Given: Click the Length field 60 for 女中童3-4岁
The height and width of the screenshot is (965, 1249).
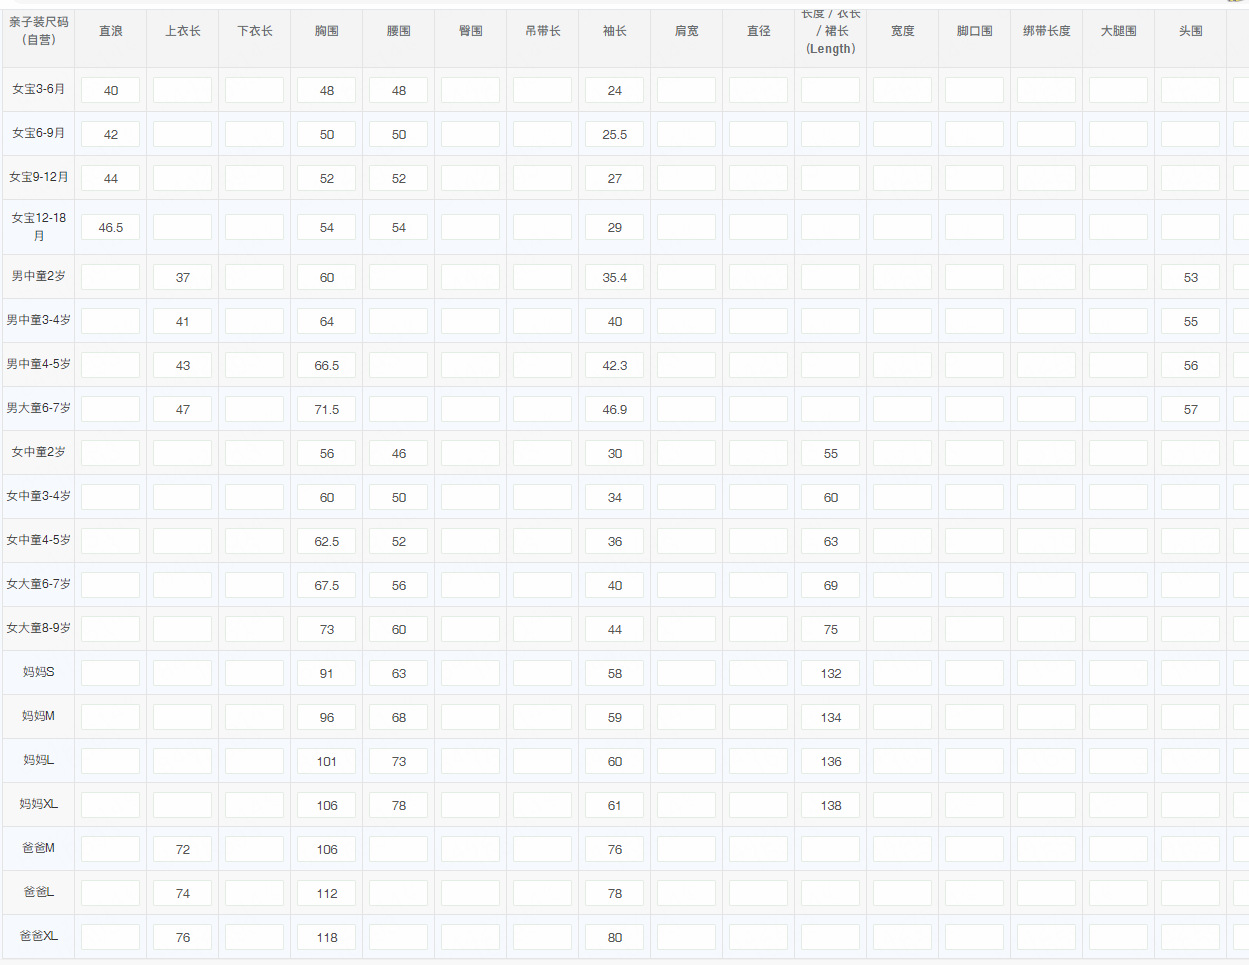Looking at the screenshot, I should pyautogui.click(x=830, y=497).
